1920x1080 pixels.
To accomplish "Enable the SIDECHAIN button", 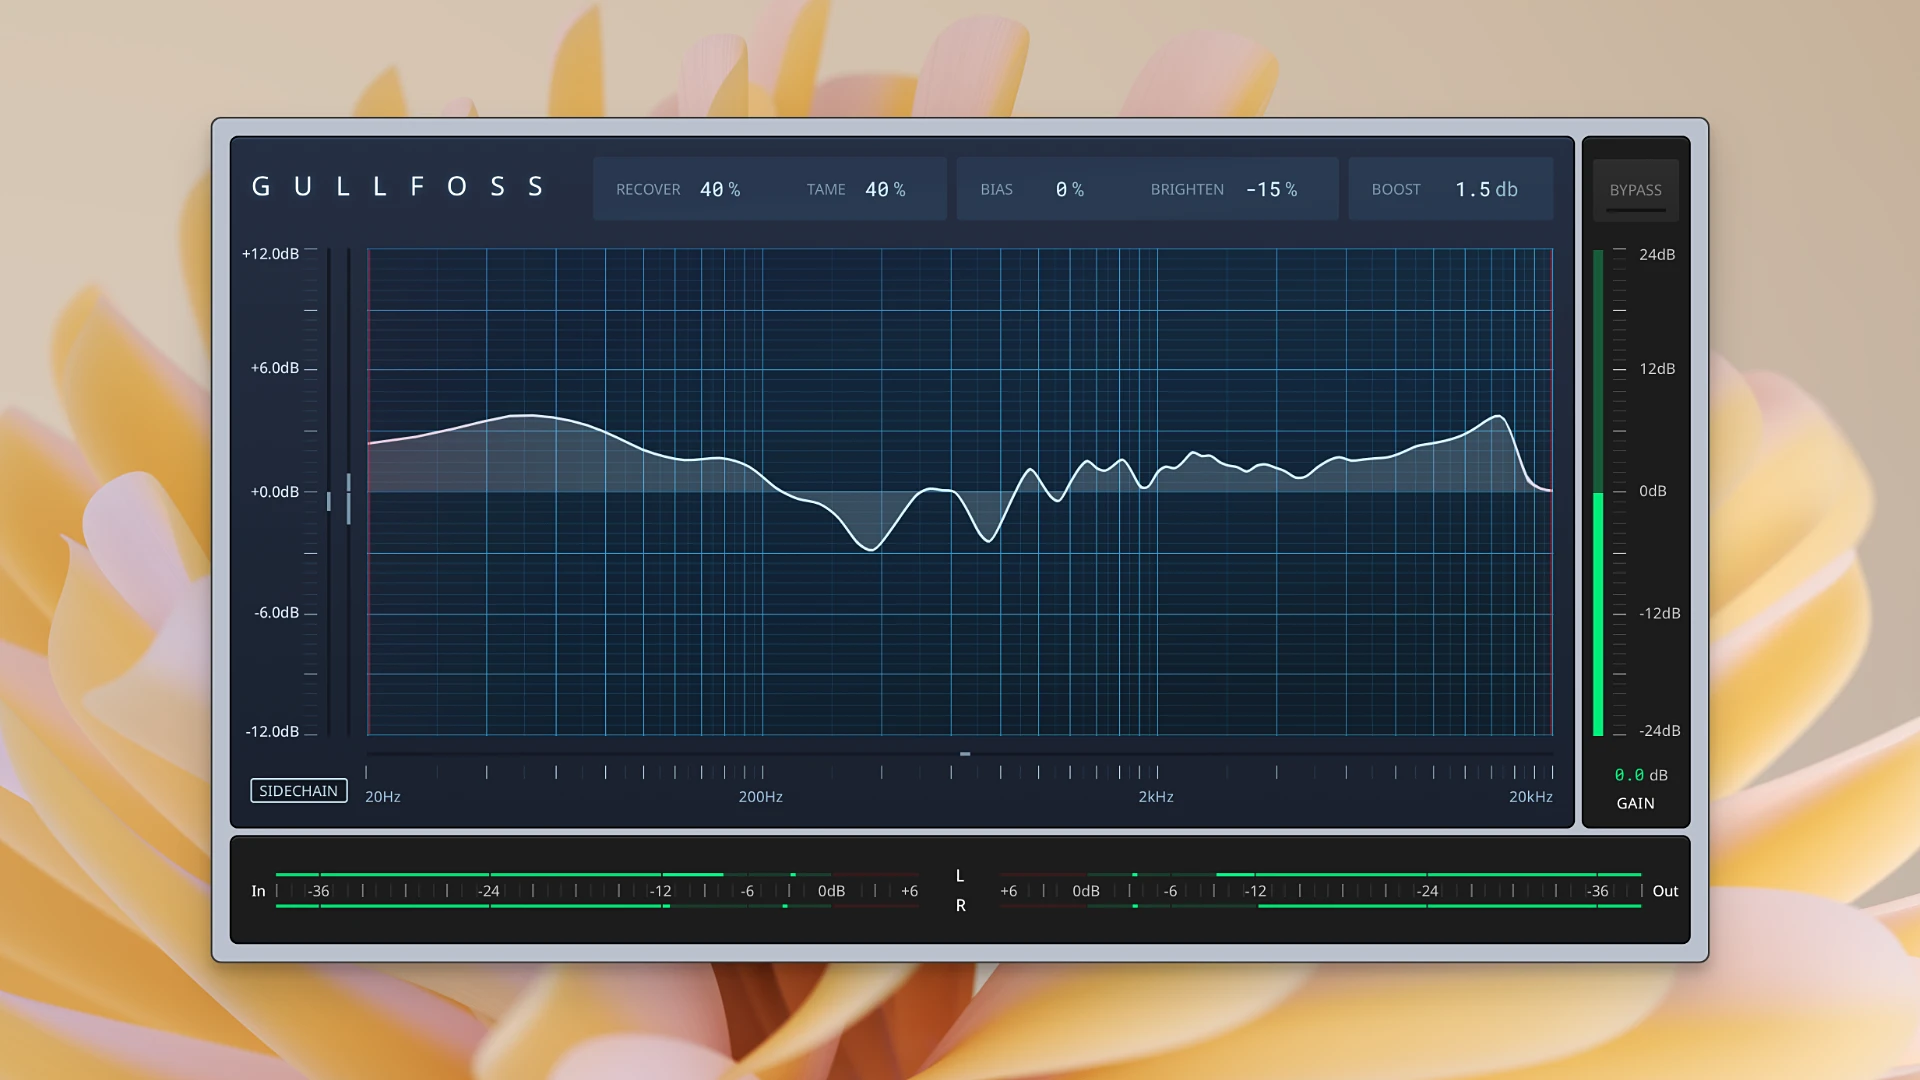I will point(298,791).
